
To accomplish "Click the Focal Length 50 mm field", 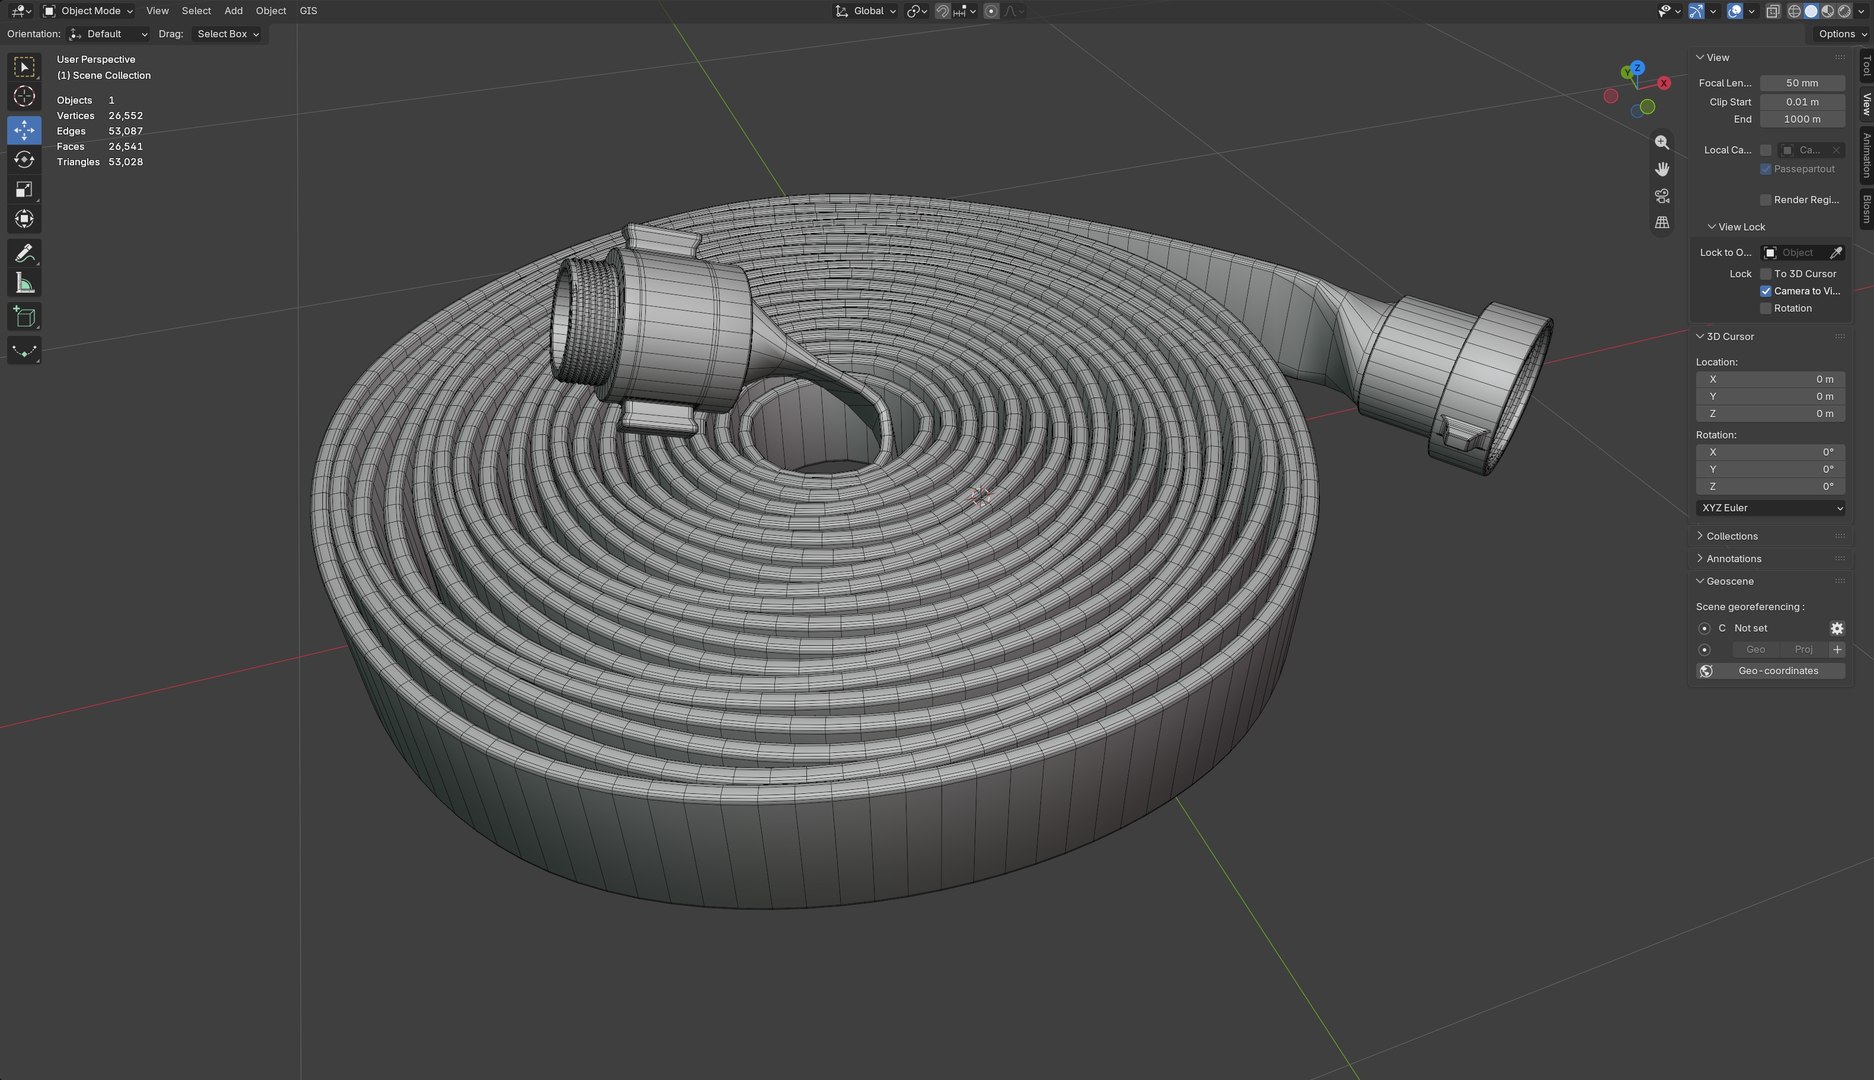I will (1802, 83).
